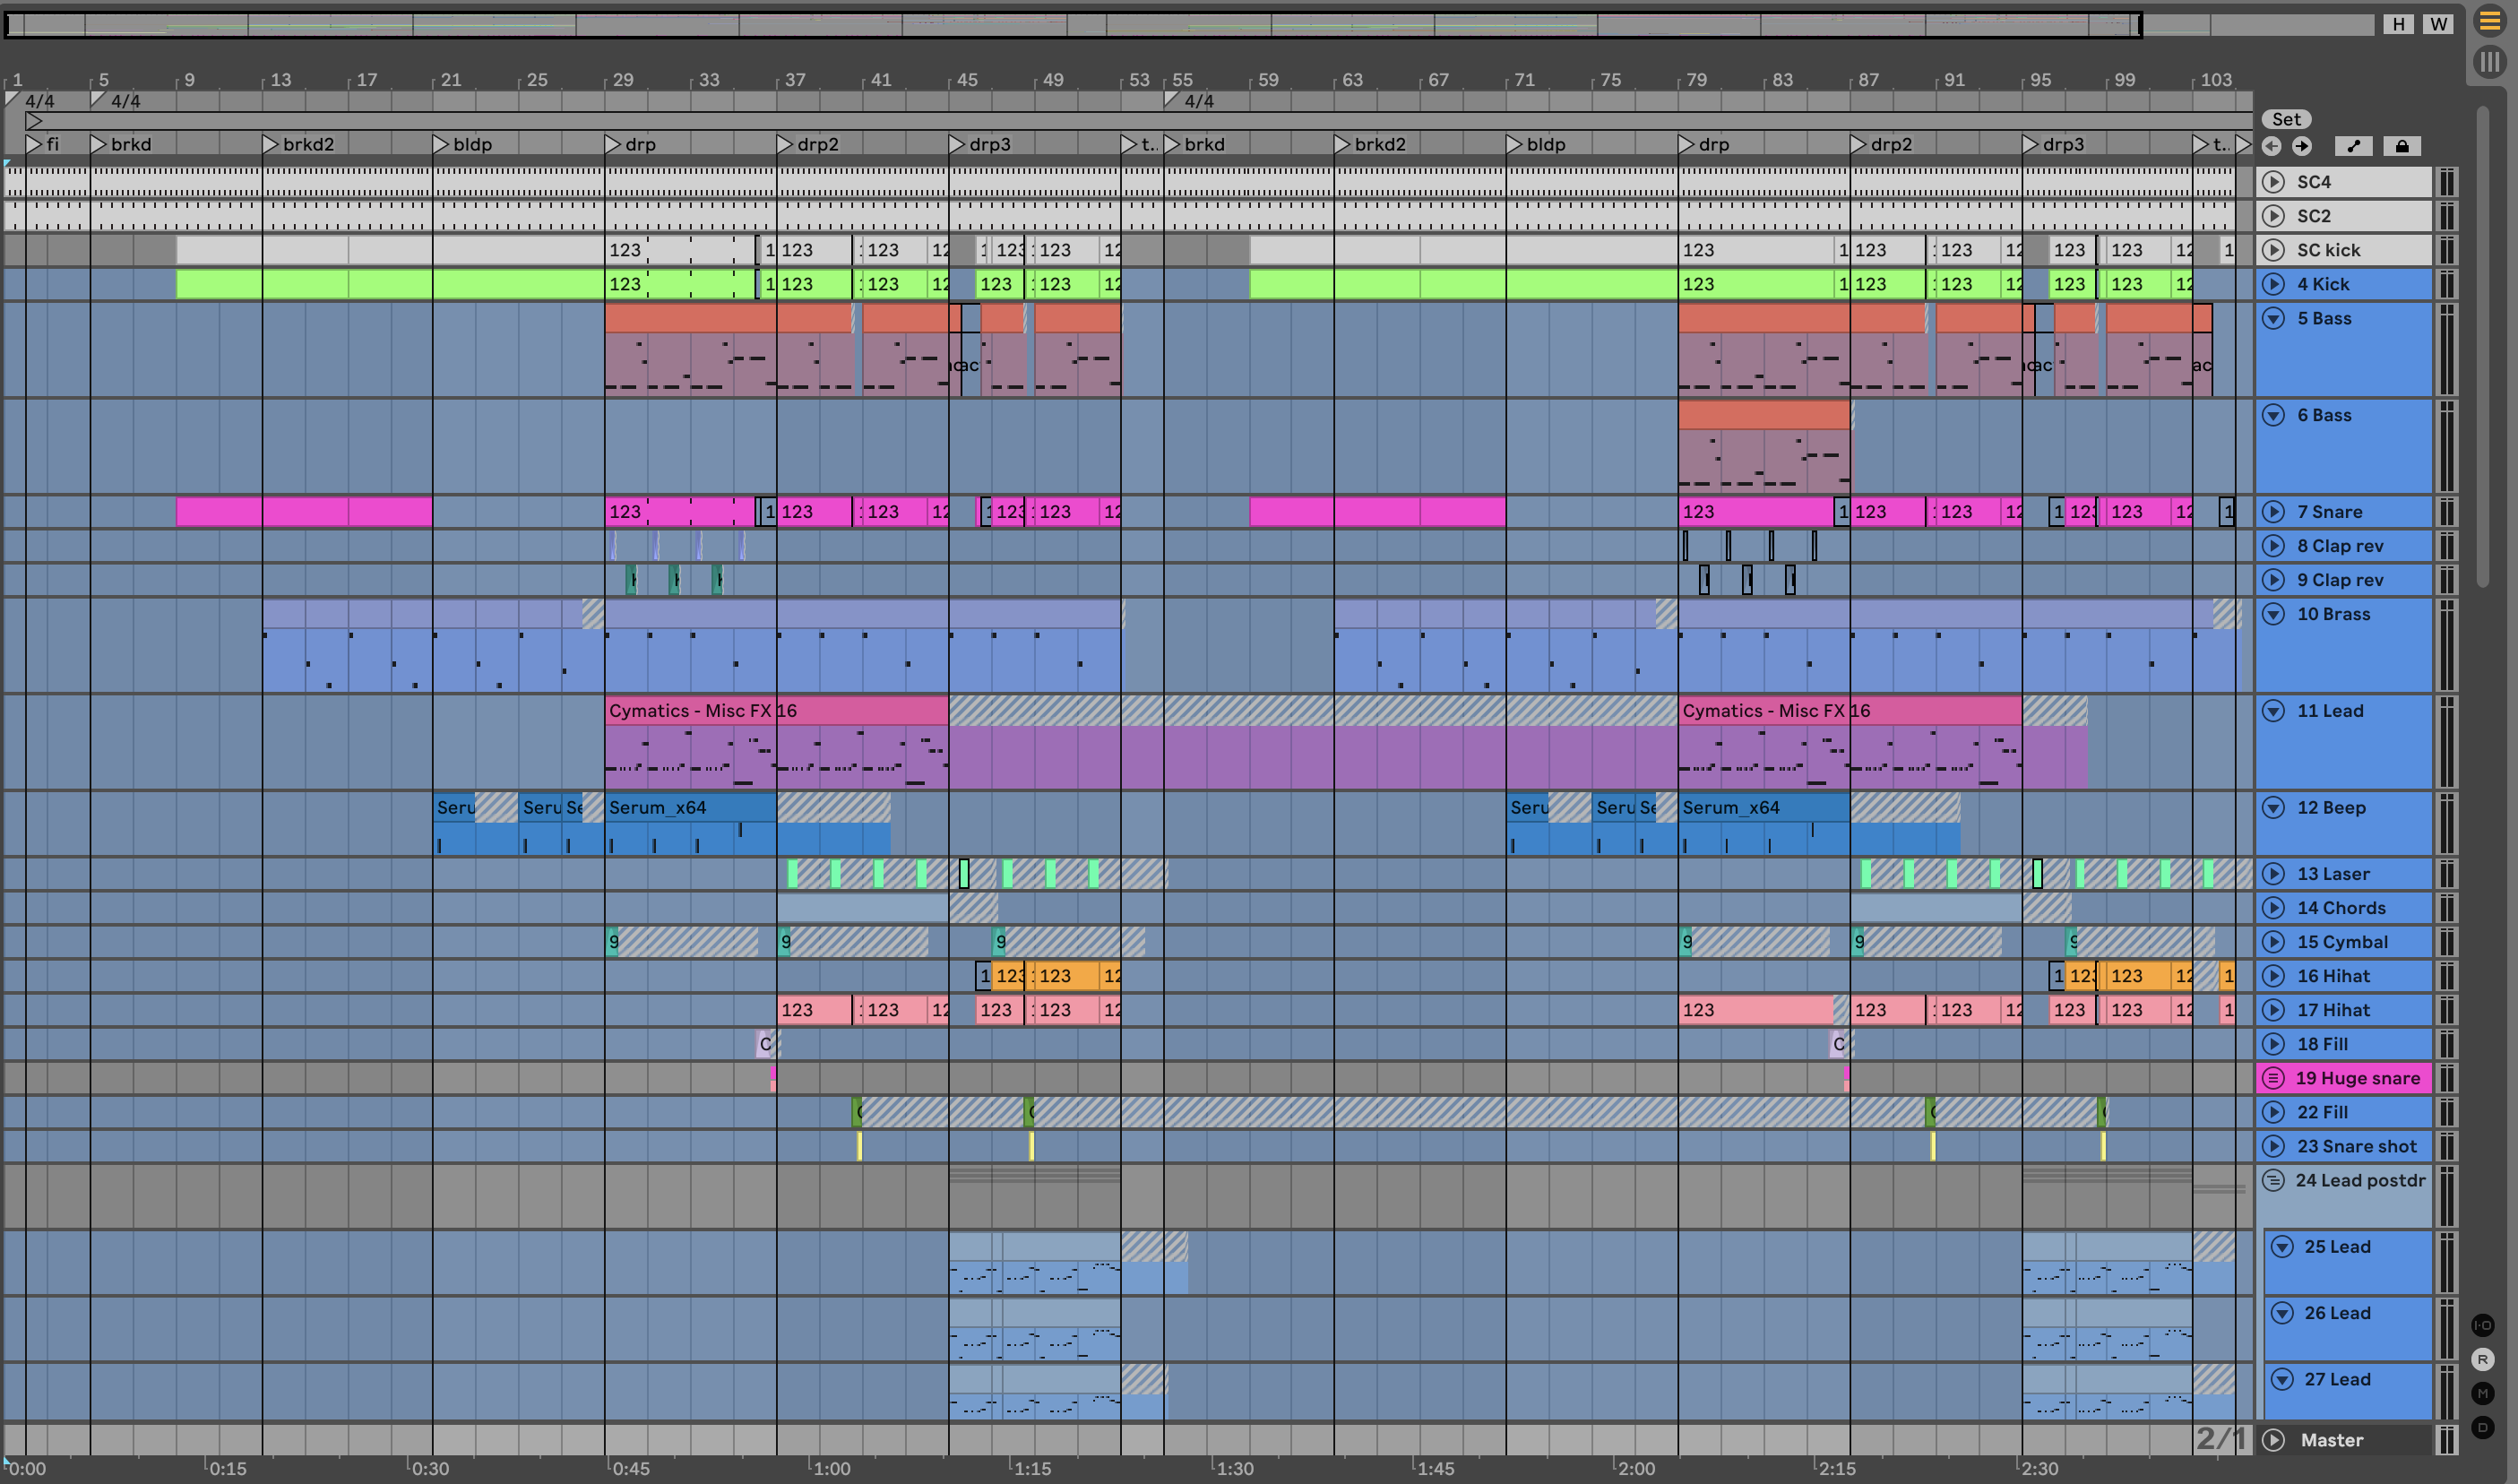Select the 14 Chords track title
Viewport: 2518px width, 1484px height.
pos(2341,908)
